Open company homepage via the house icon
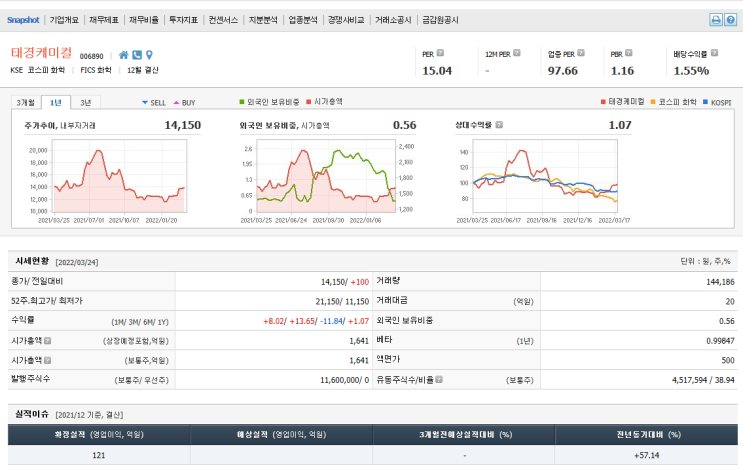This screenshot has width=743, height=468. pyautogui.click(x=124, y=55)
